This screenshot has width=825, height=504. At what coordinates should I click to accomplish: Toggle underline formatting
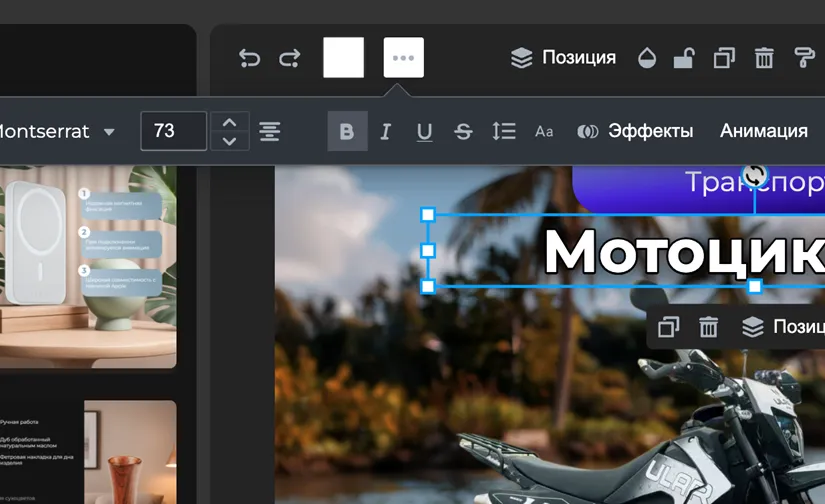tap(424, 131)
